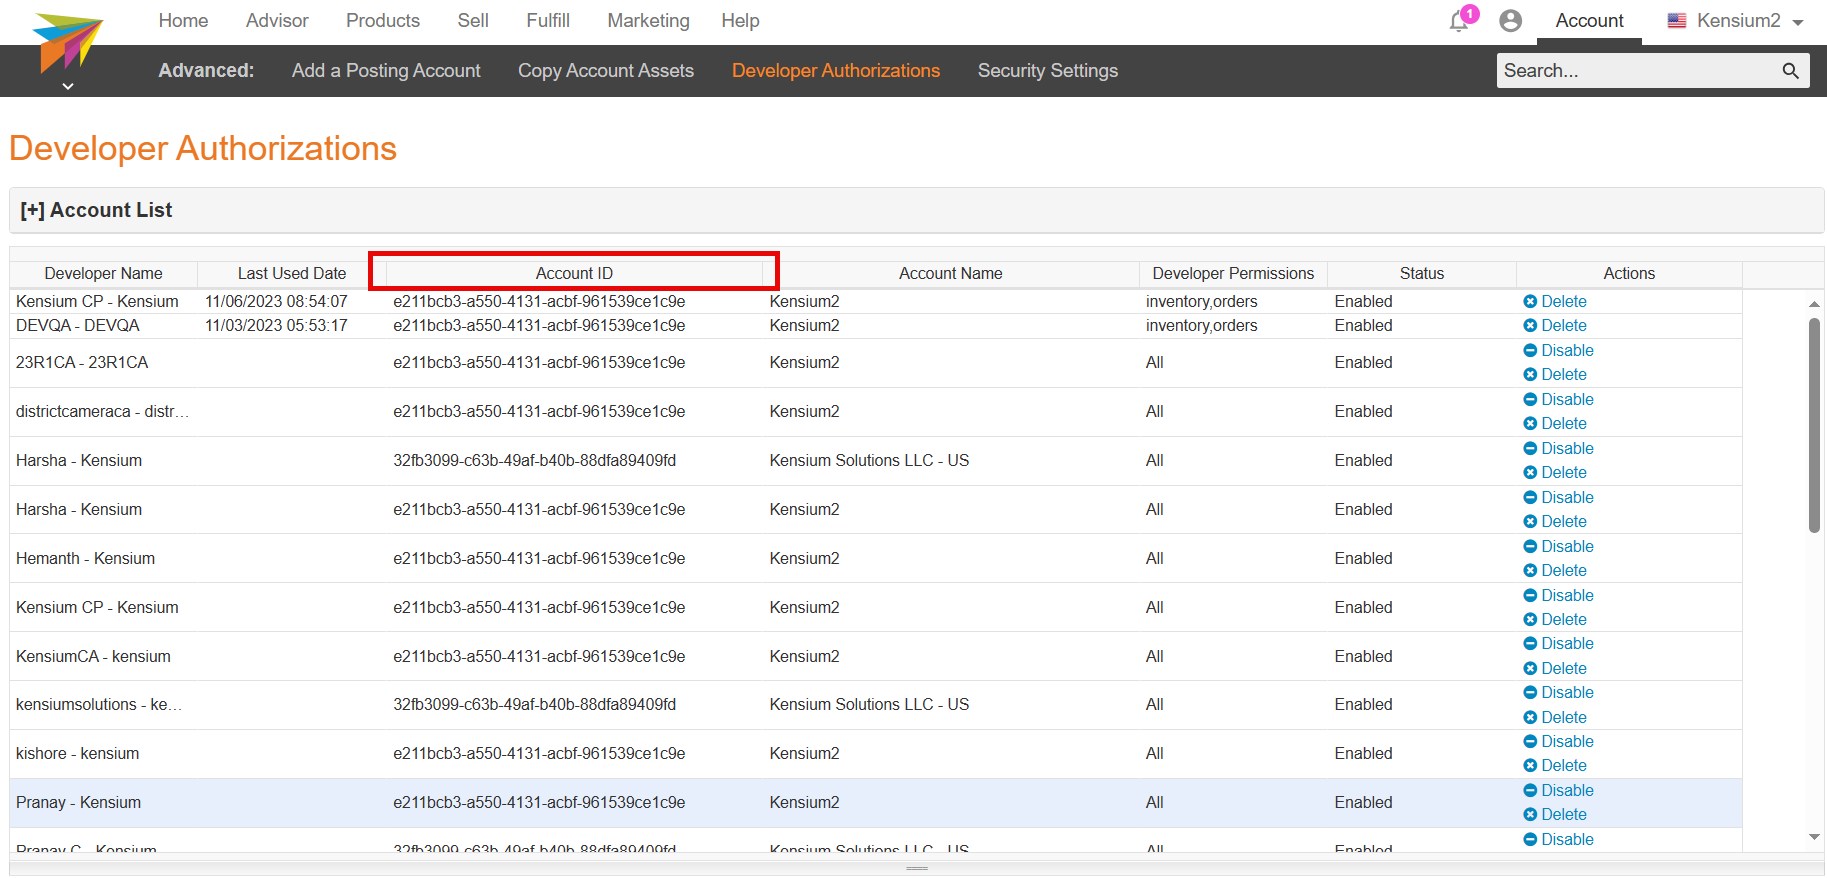This screenshot has width=1827, height=878.
Task: Disable the districtcameraca authorization
Action: [1558, 400]
